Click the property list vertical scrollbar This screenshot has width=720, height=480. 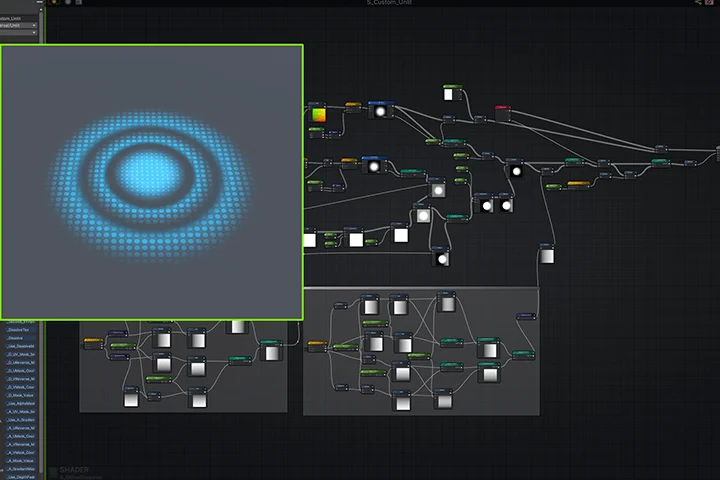pyautogui.click(x=41, y=395)
